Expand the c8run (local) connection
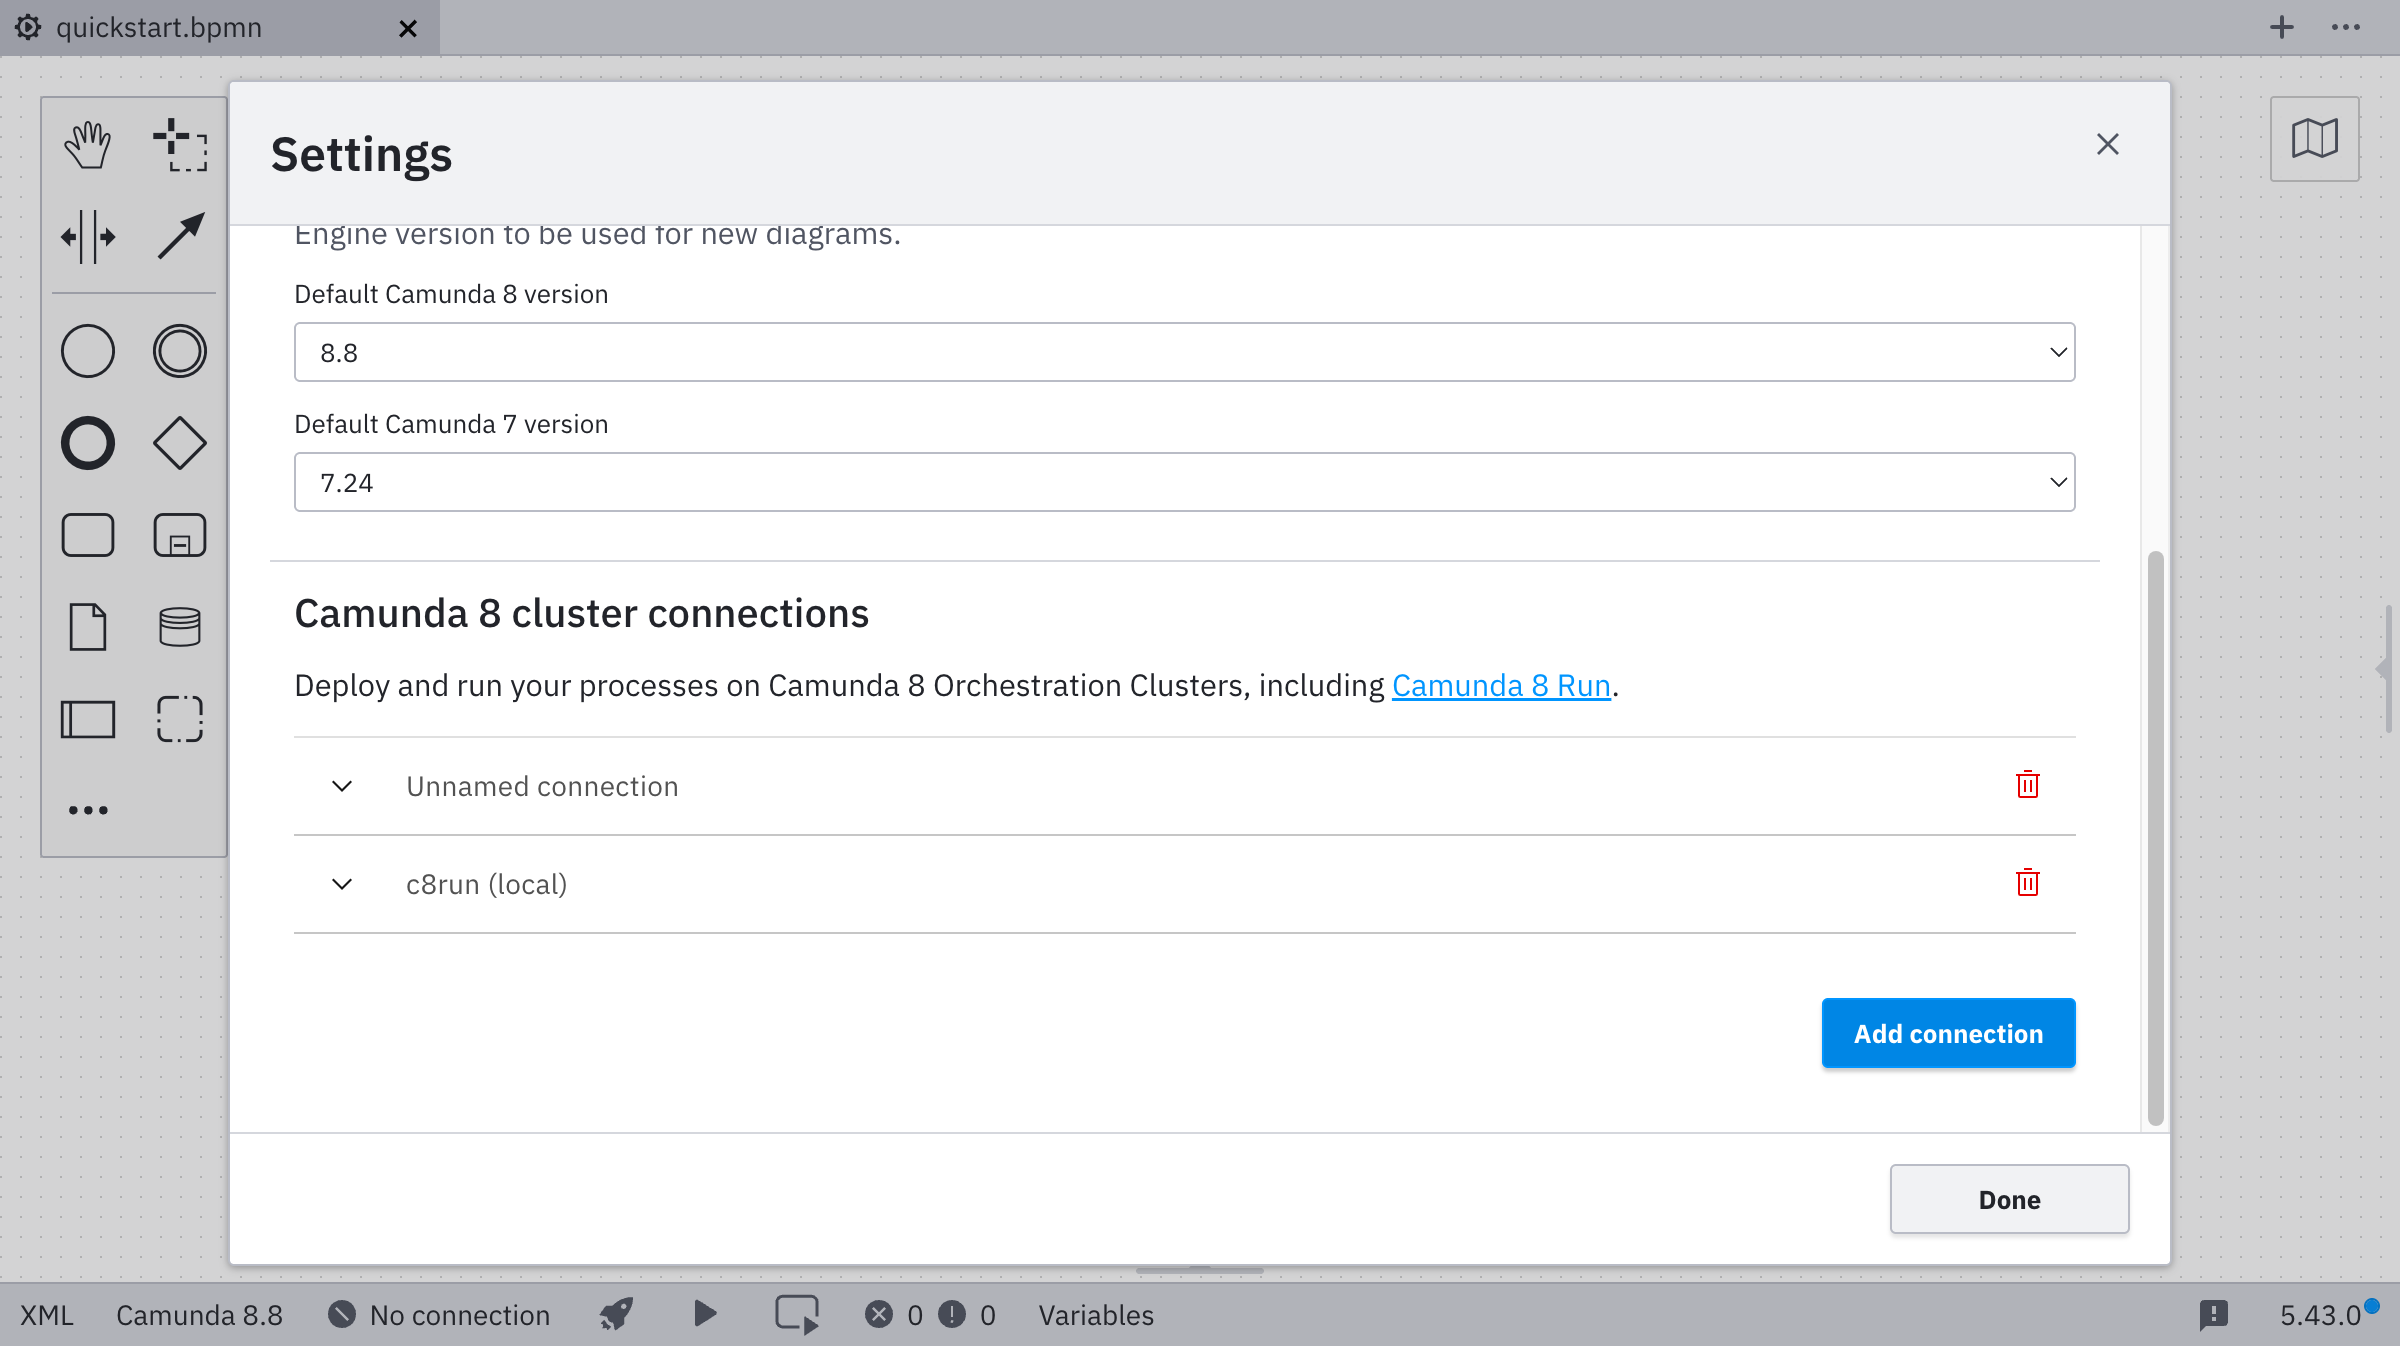This screenshot has height=1346, width=2400. tap(342, 884)
